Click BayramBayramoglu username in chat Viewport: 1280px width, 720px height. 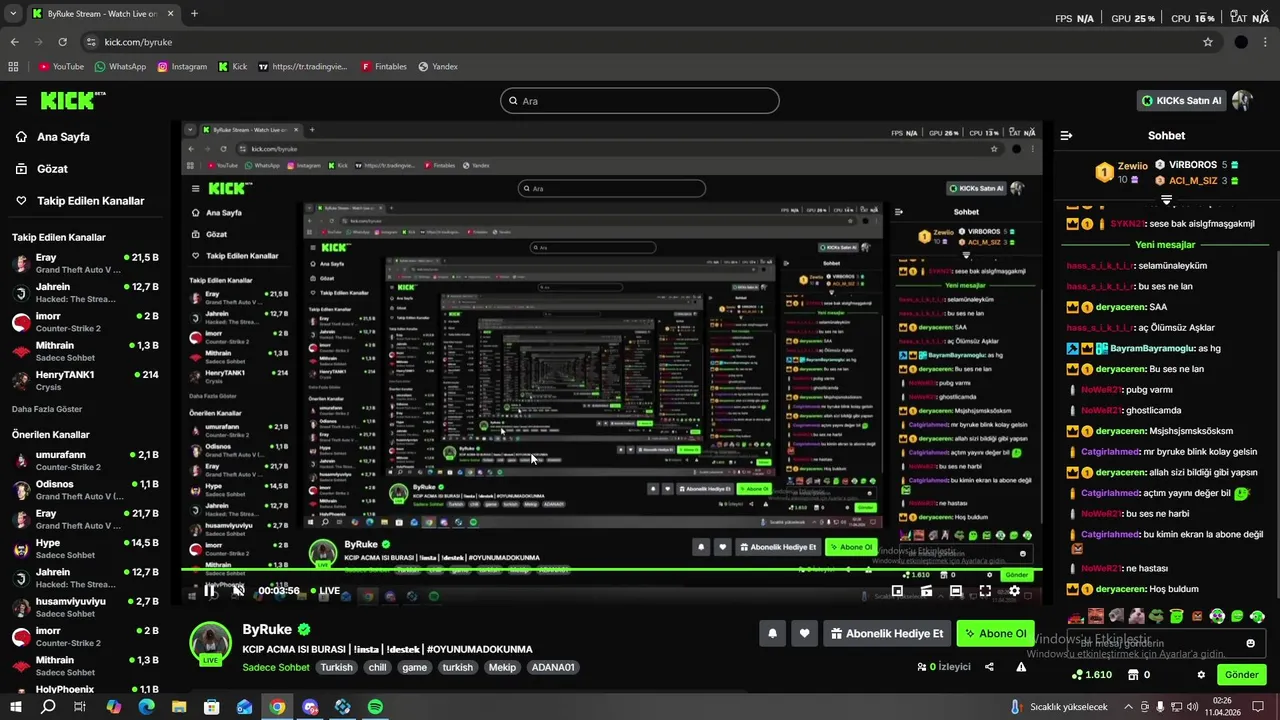[1152, 348]
